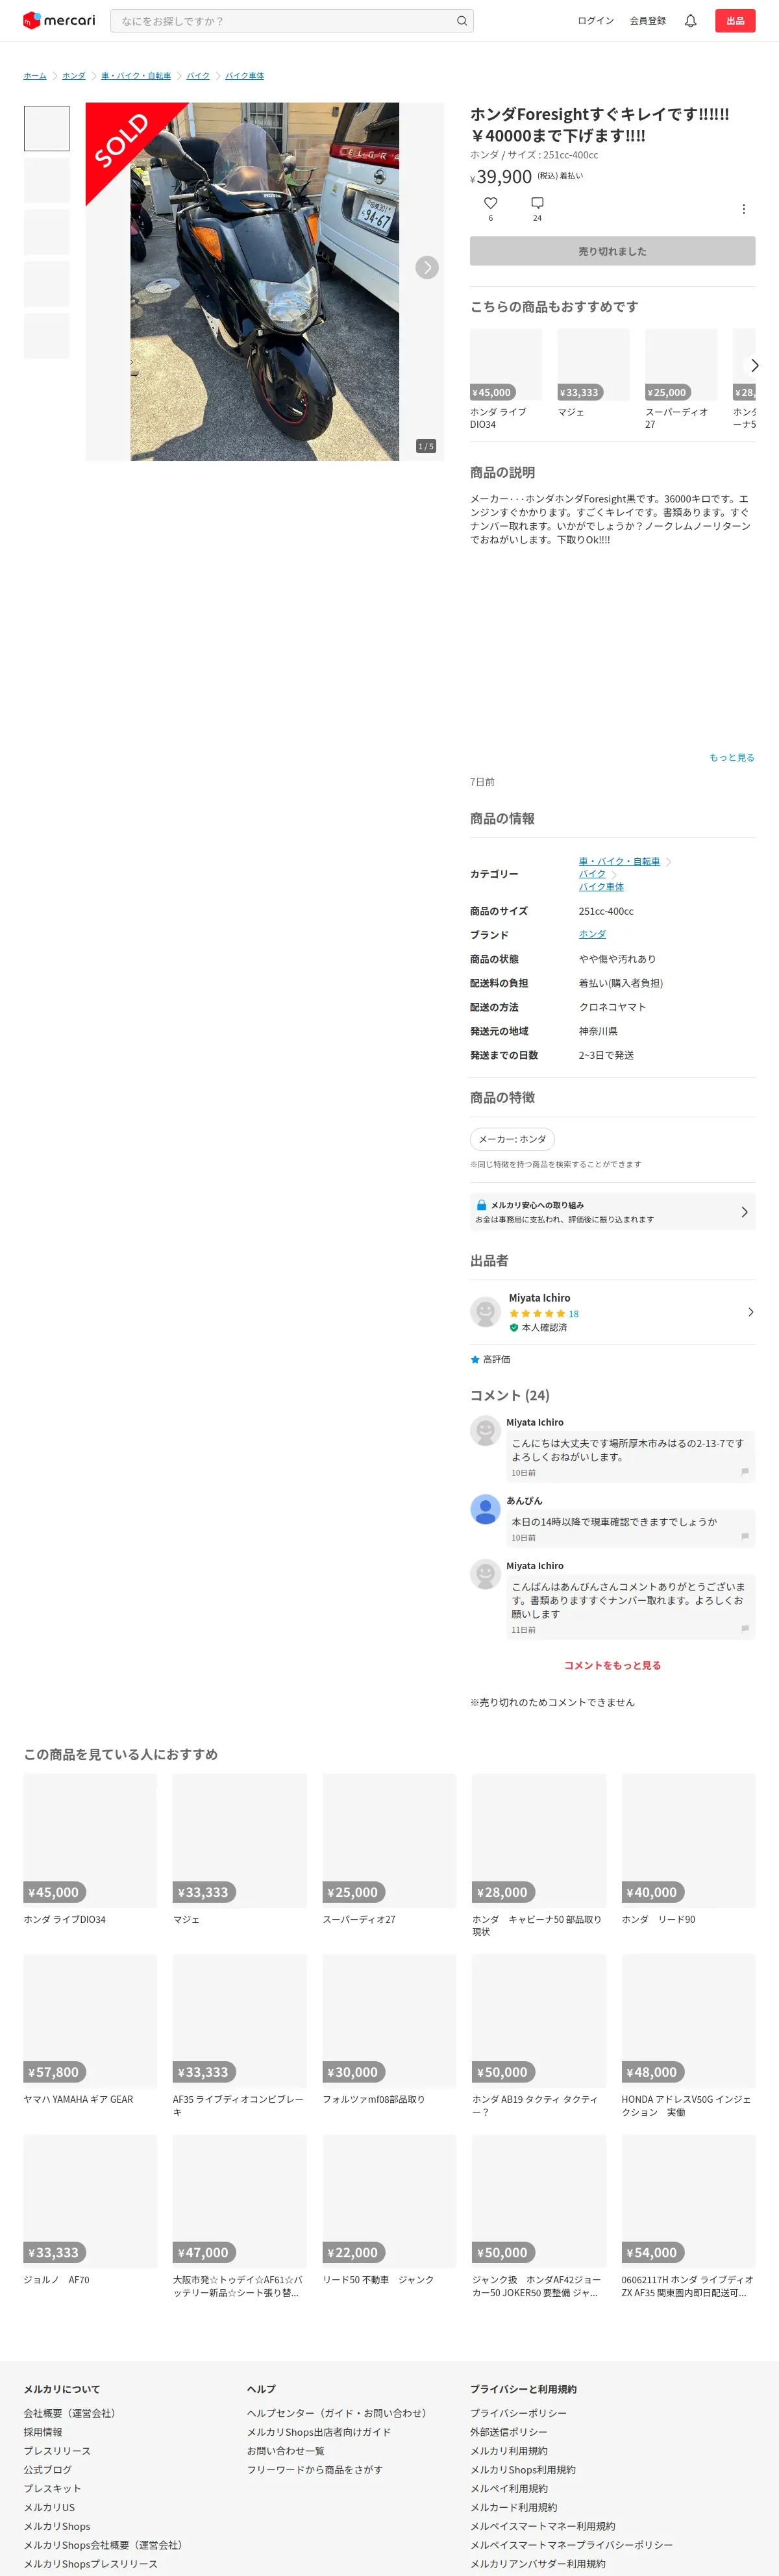Click footer 会社概要（運営会社） link
Image resolution: width=779 pixels, height=2576 pixels.
72,2413
